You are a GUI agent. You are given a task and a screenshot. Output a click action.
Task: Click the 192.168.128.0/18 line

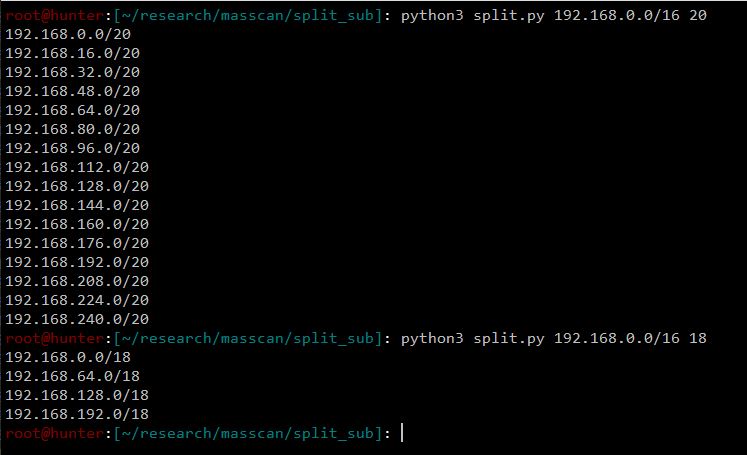click(77, 395)
